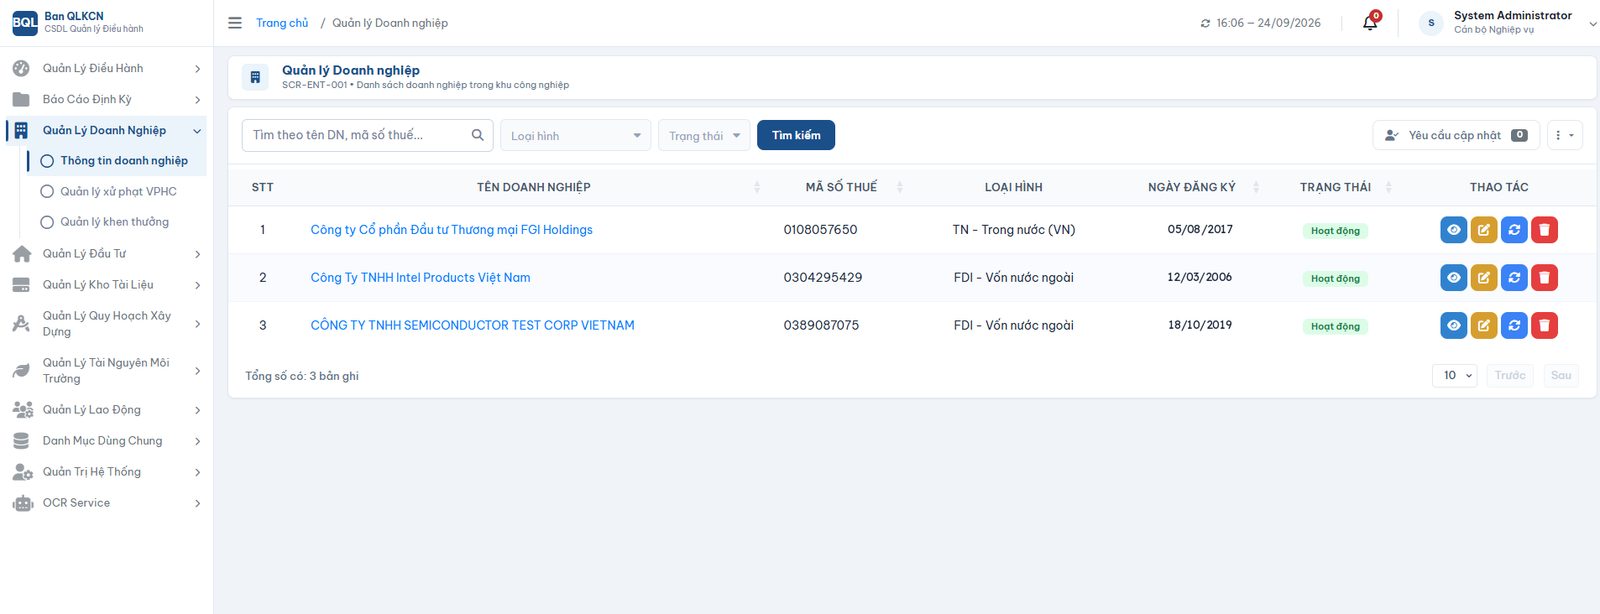Viewport: 1600px width, 614px height.
Task: Expand Quản Lý Điều Hành menu
Action: 107,69
